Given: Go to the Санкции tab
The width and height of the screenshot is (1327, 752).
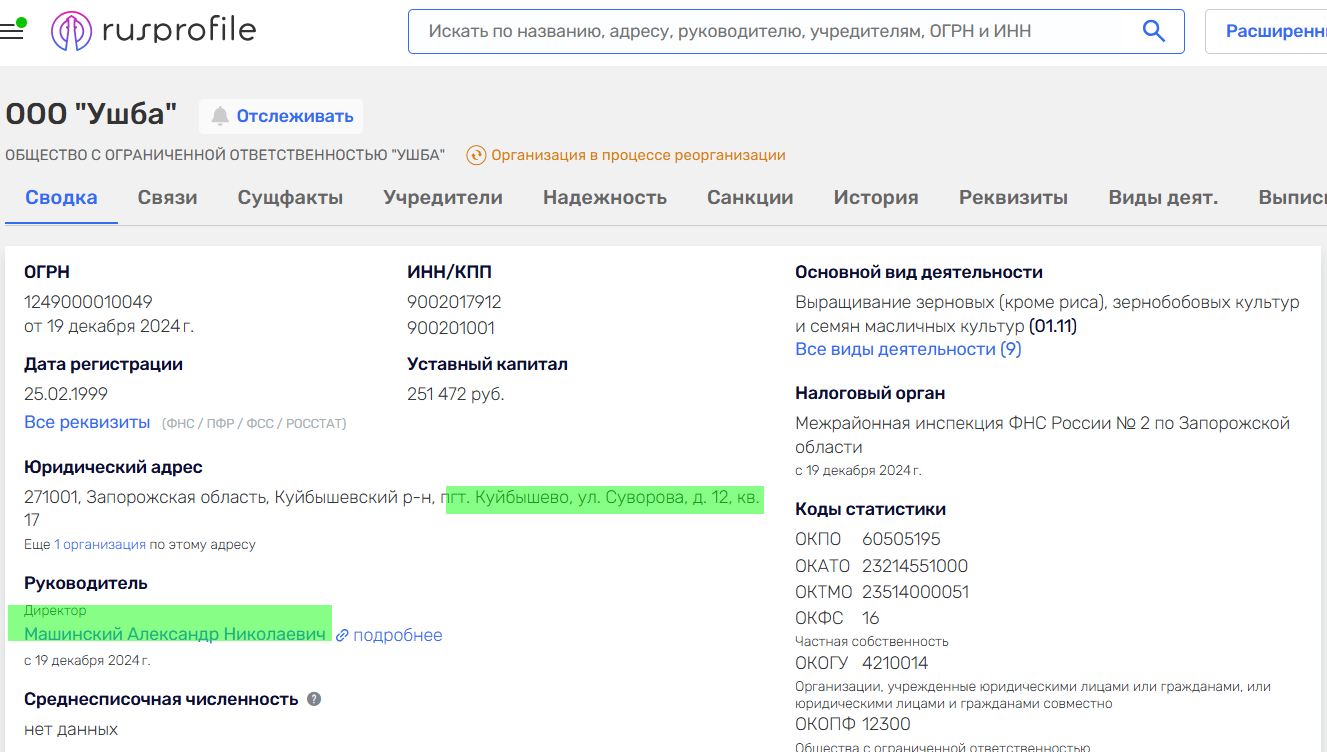Looking at the screenshot, I should coord(750,197).
